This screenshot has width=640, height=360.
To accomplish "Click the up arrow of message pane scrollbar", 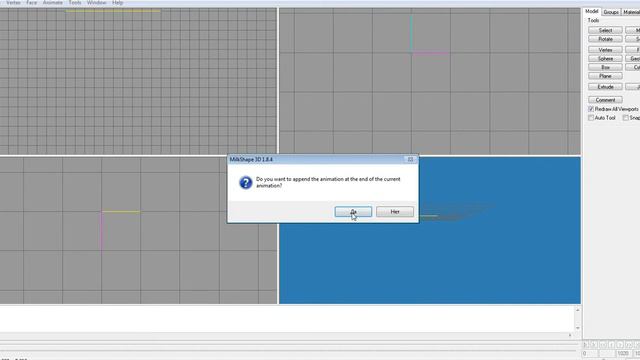I will pyautogui.click(x=577, y=310).
